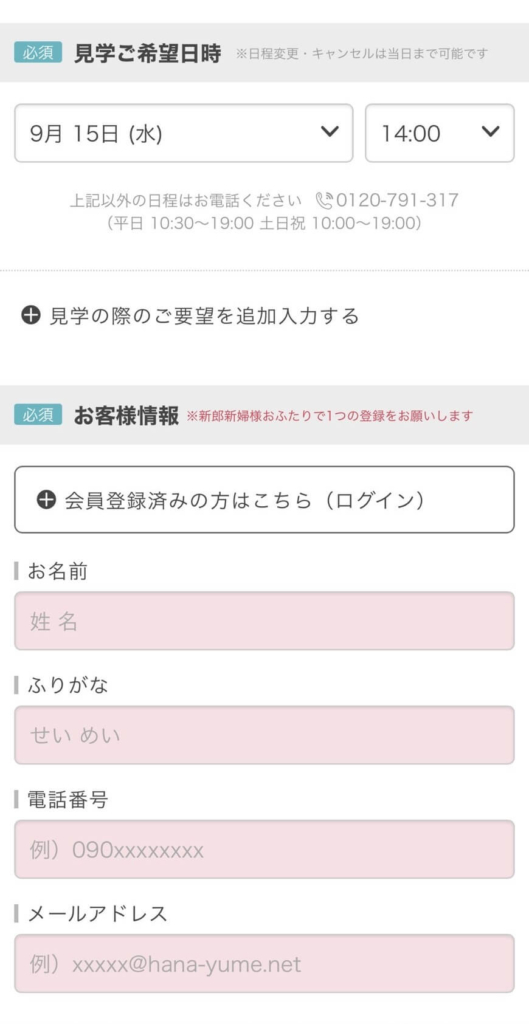Tap the phone number 0120-791-317
529x1024 pixels.
[x=397, y=200]
